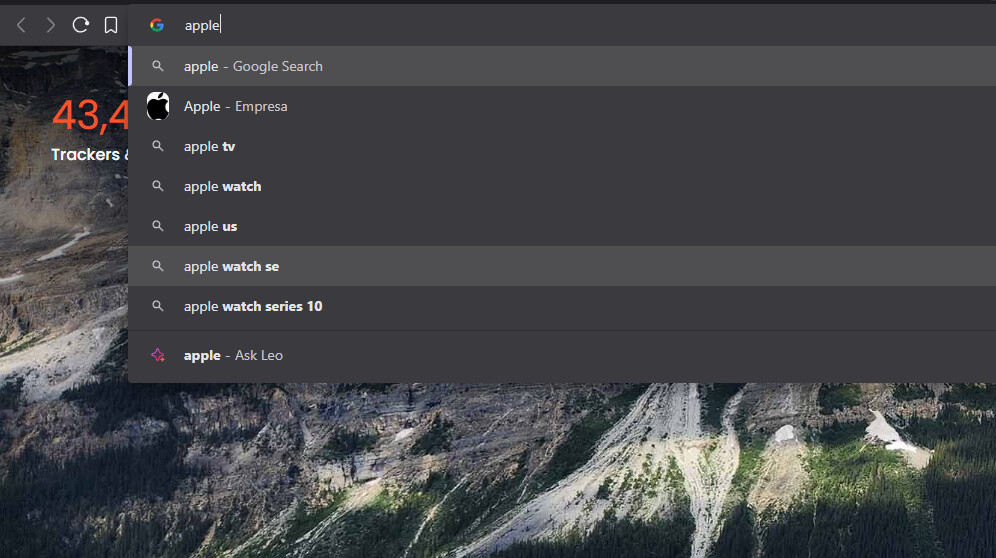This screenshot has height=558, width=996.
Task: Click the Trackers blocked counter number
Action: 90,116
